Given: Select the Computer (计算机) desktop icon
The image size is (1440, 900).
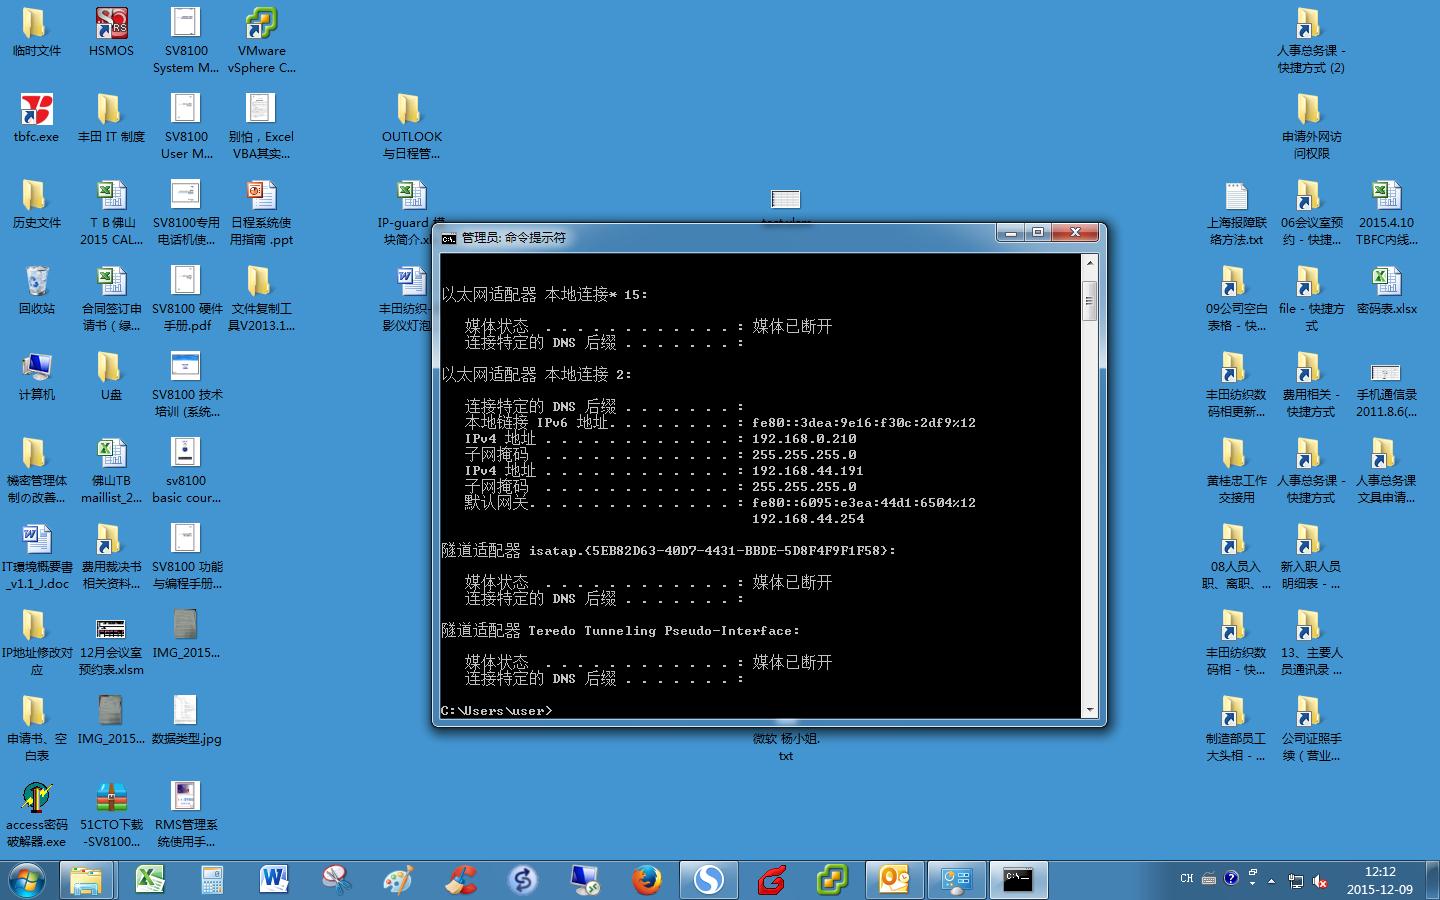Looking at the screenshot, I should coord(36,376).
